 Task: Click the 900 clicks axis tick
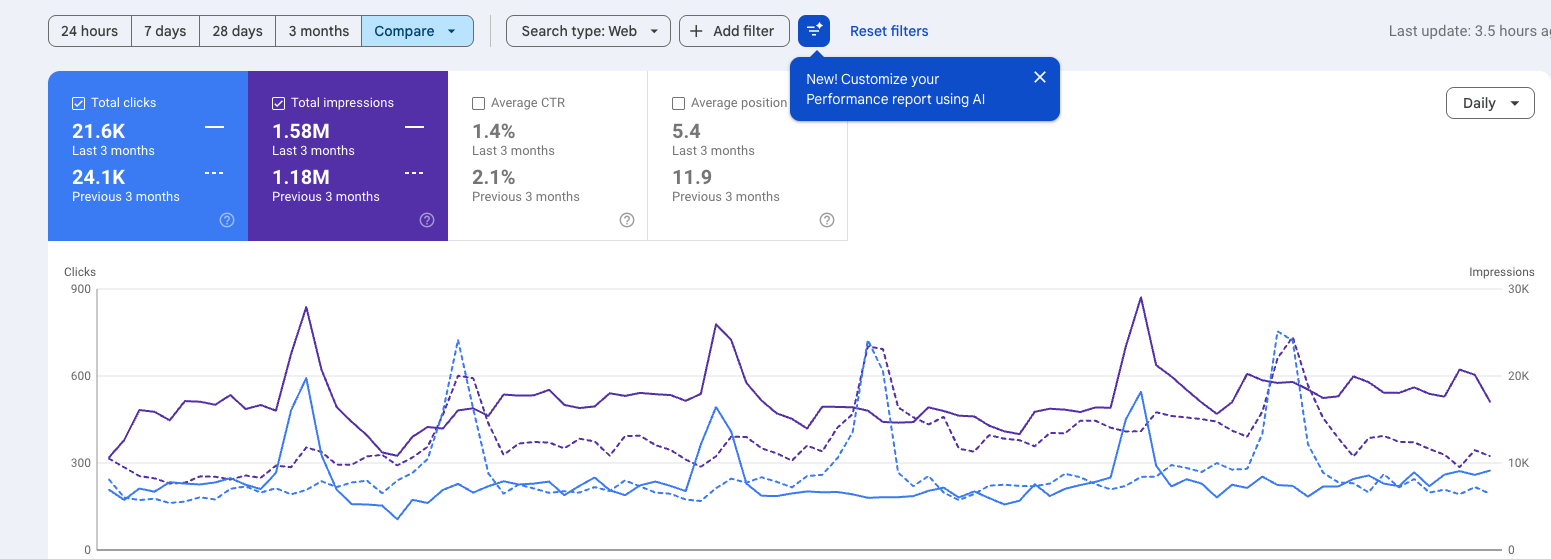click(x=81, y=289)
